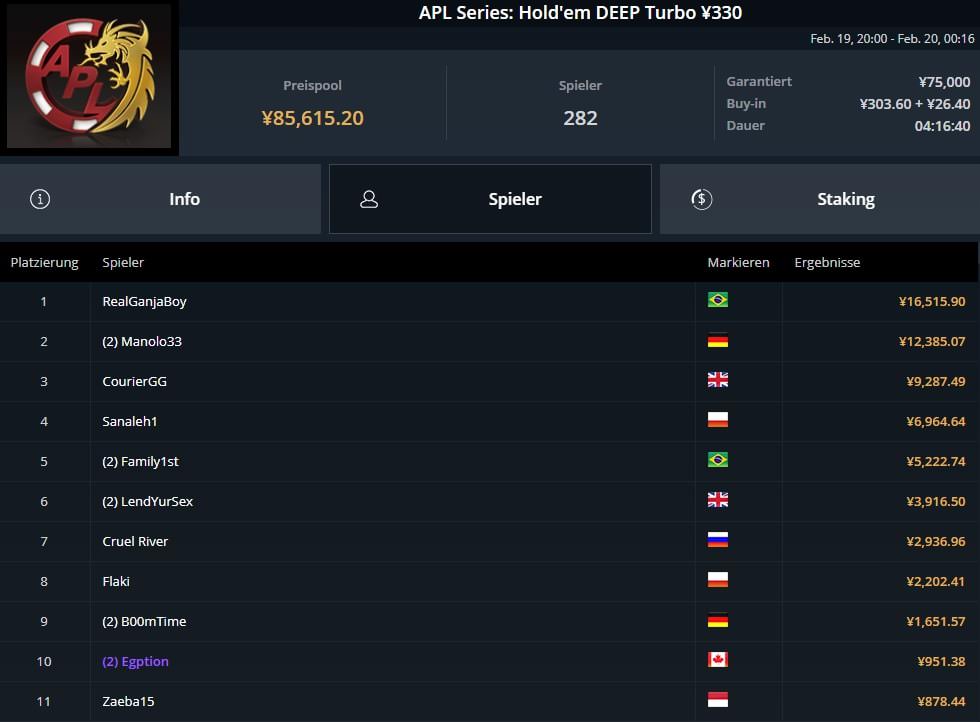Sort by Platzierung column header
This screenshot has height=722, width=980.
[x=44, y=262]
